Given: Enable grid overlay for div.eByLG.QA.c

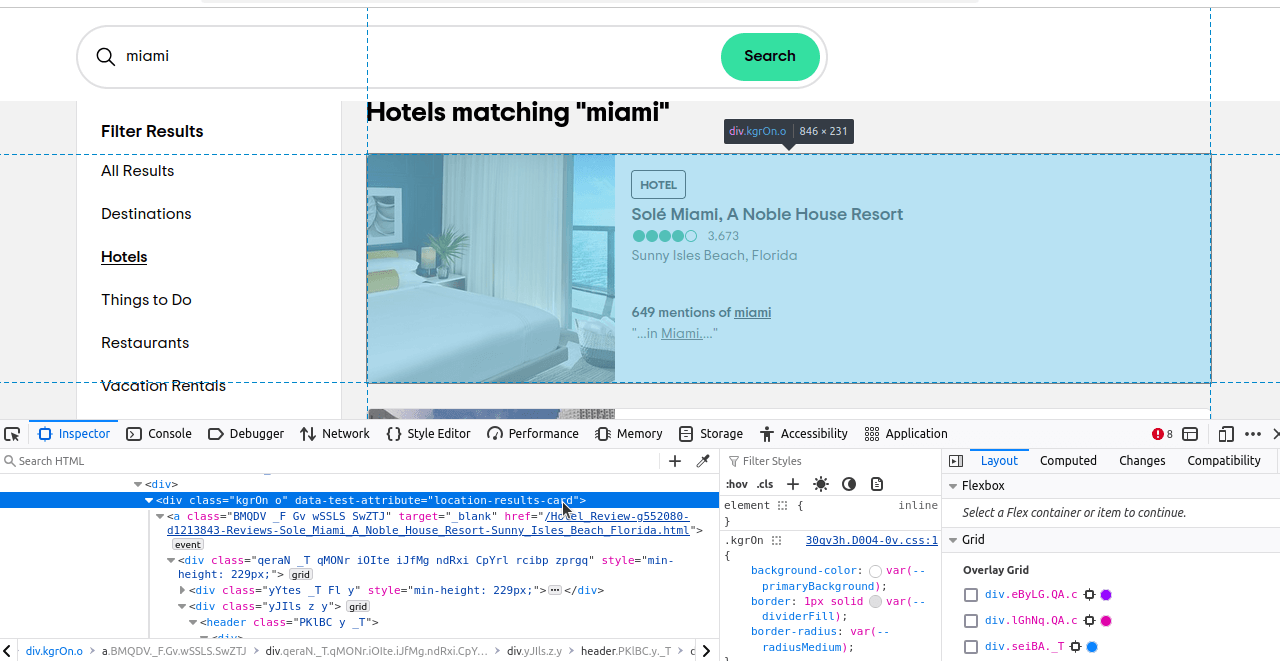Looking at the screenshot, I should coord(971,595).
